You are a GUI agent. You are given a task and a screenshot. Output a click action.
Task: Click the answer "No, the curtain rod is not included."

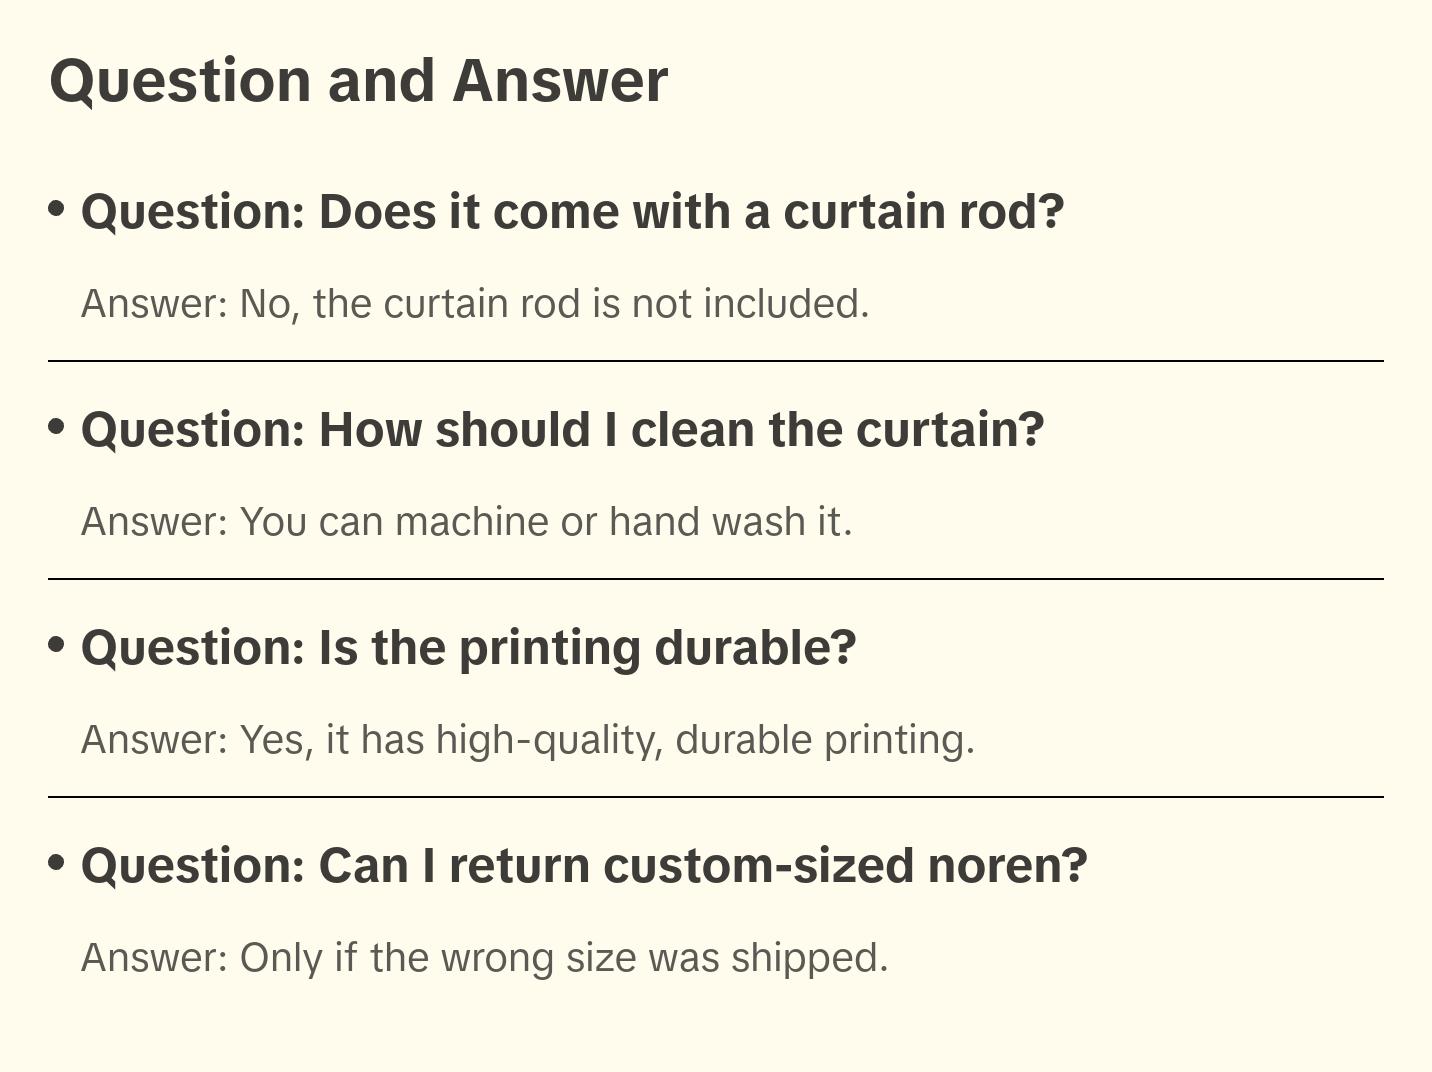click(475, 304)
